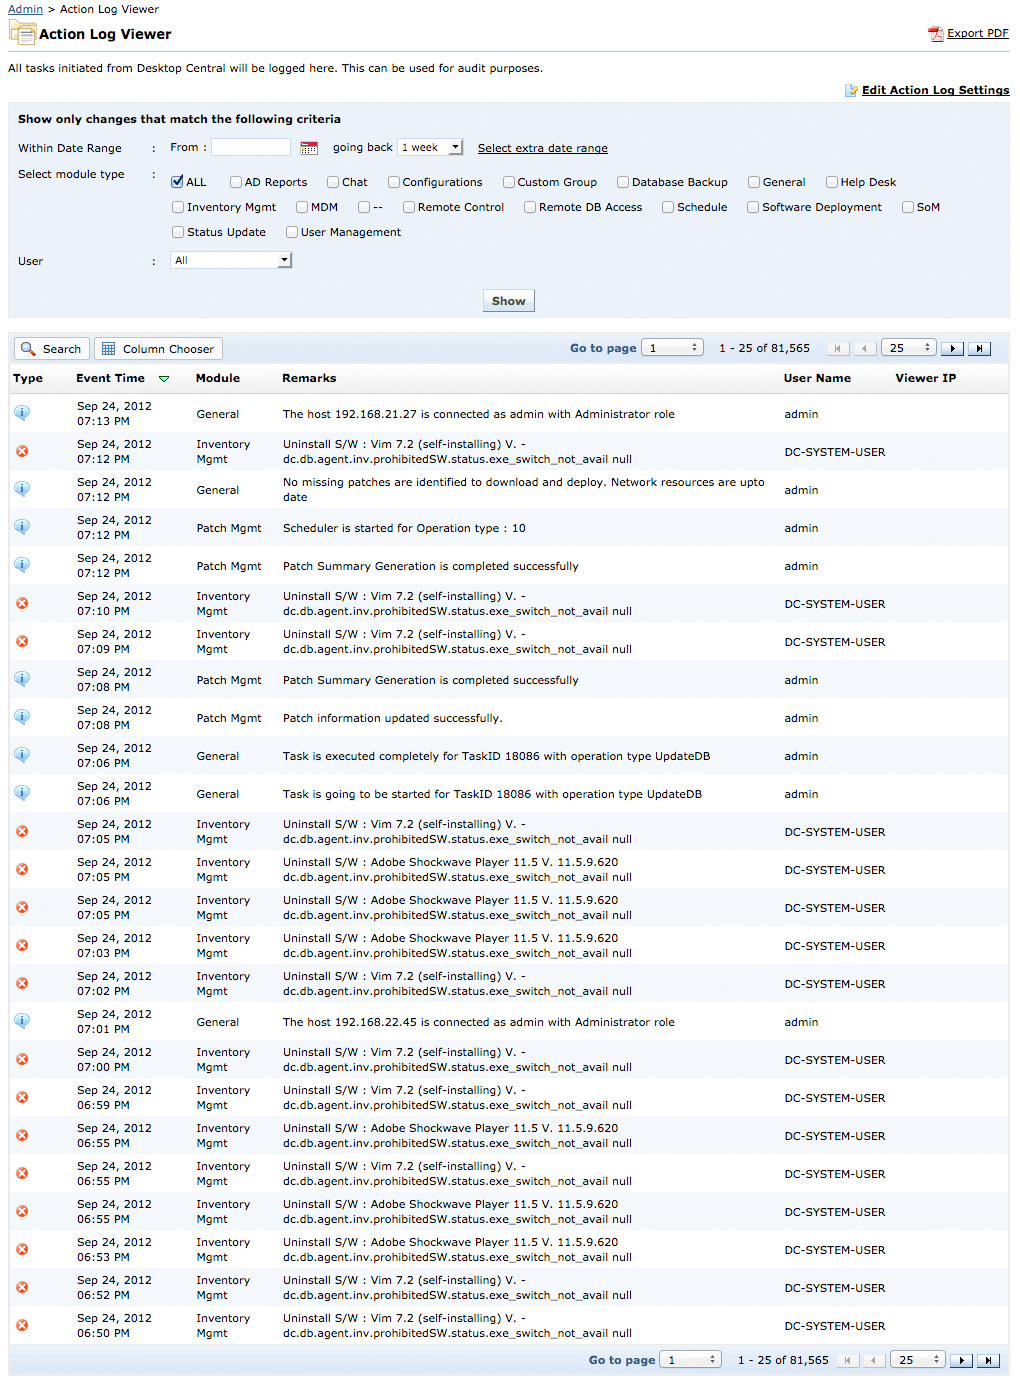Image resolution: width=1020 pixels, height=1376 pixels.
Task: Enable the Remote Control checkbox
Action: 409,207
